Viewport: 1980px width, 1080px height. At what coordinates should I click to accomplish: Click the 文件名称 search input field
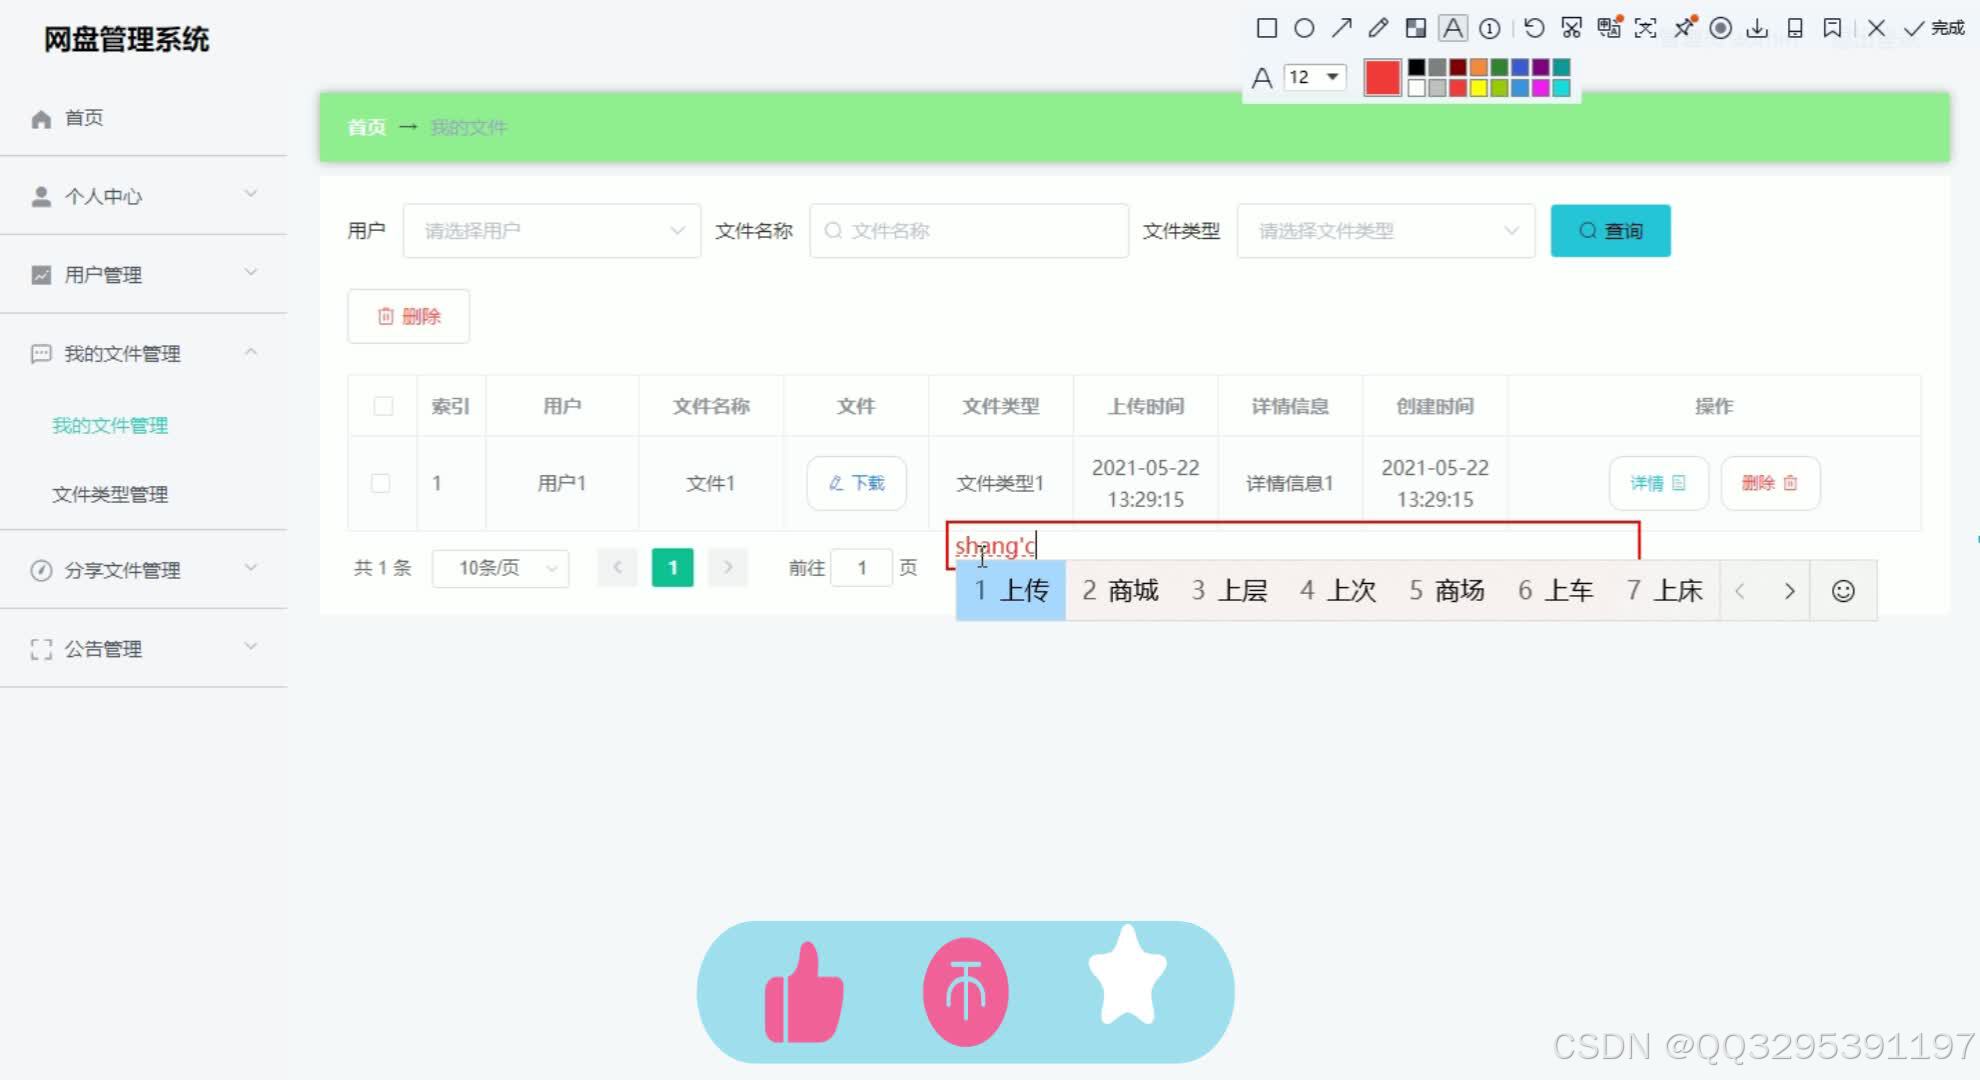tap(969, 231)
